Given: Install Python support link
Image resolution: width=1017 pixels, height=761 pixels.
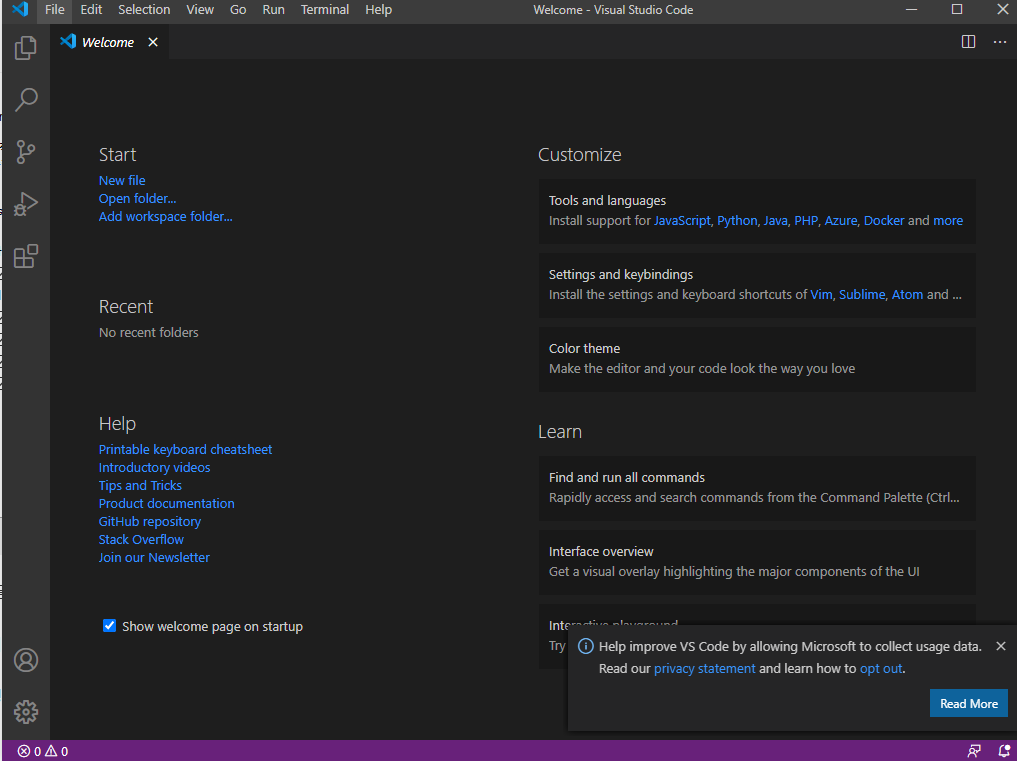Looking at the screenshot, I should [737, 221].
